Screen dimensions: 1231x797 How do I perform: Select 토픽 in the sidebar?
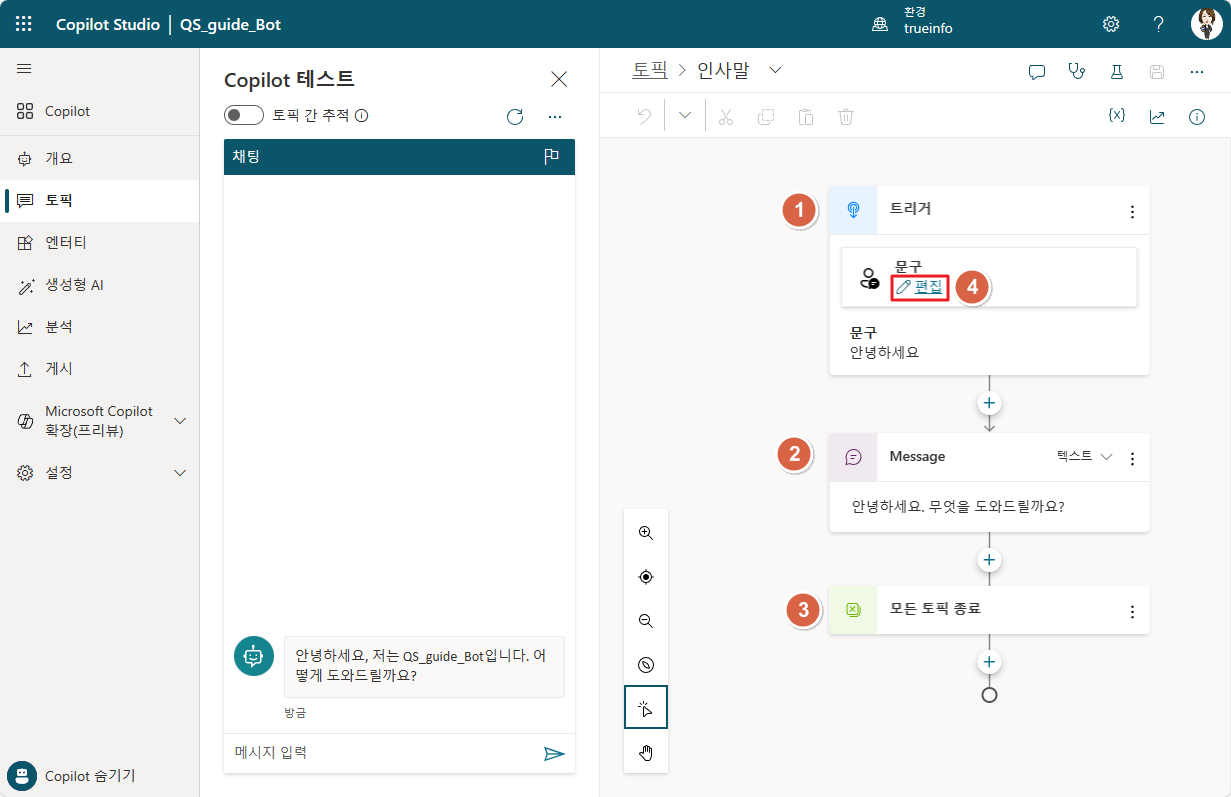pyautogui.click(x=100, y=201)
